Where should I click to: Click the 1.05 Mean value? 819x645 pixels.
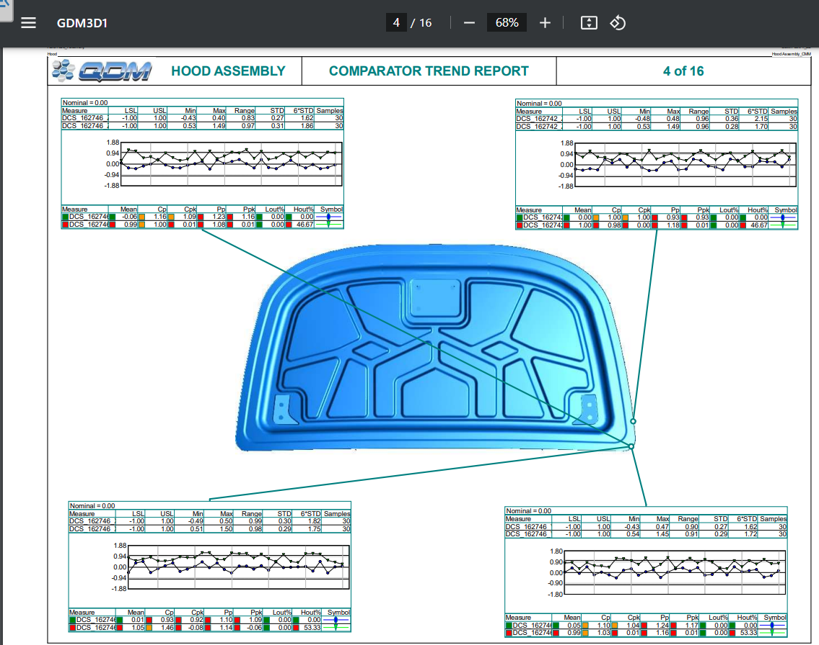click(137, 627)
